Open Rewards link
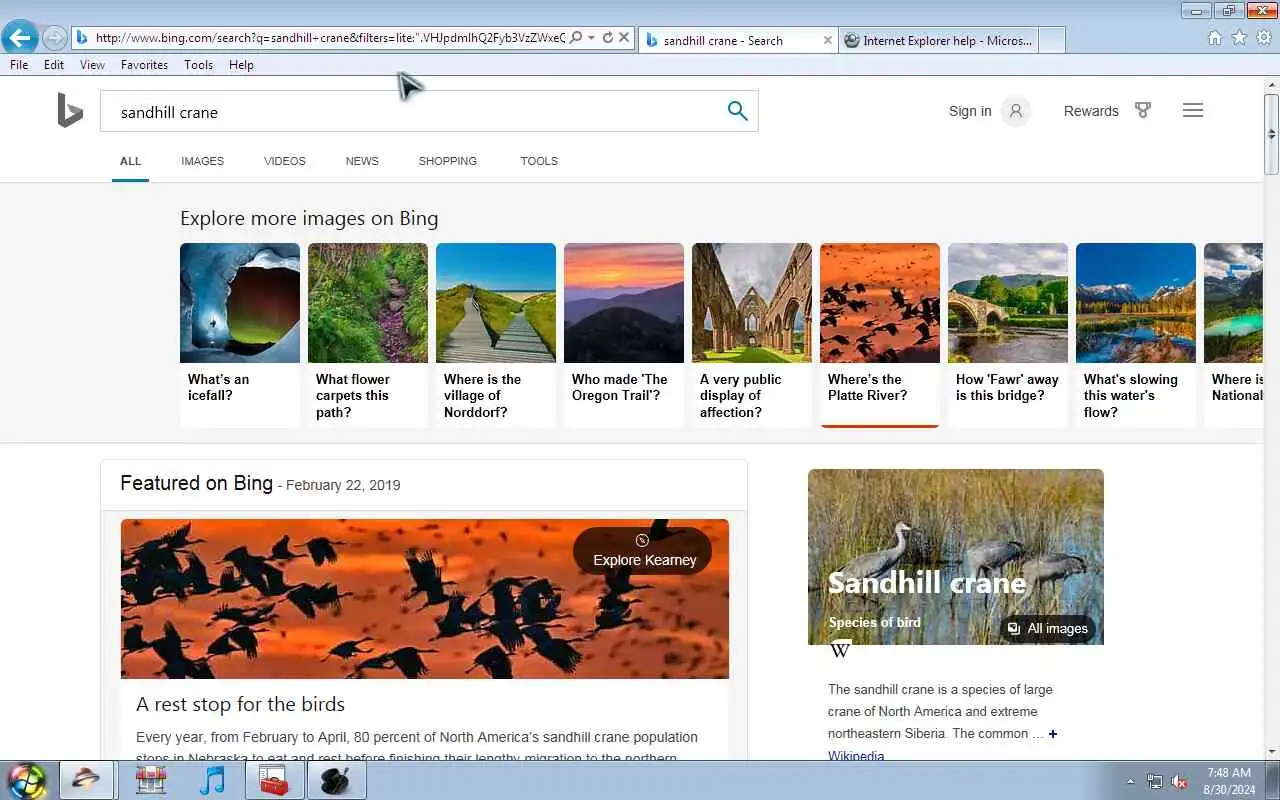1280x800 pixels. (x=1091, y=111)
